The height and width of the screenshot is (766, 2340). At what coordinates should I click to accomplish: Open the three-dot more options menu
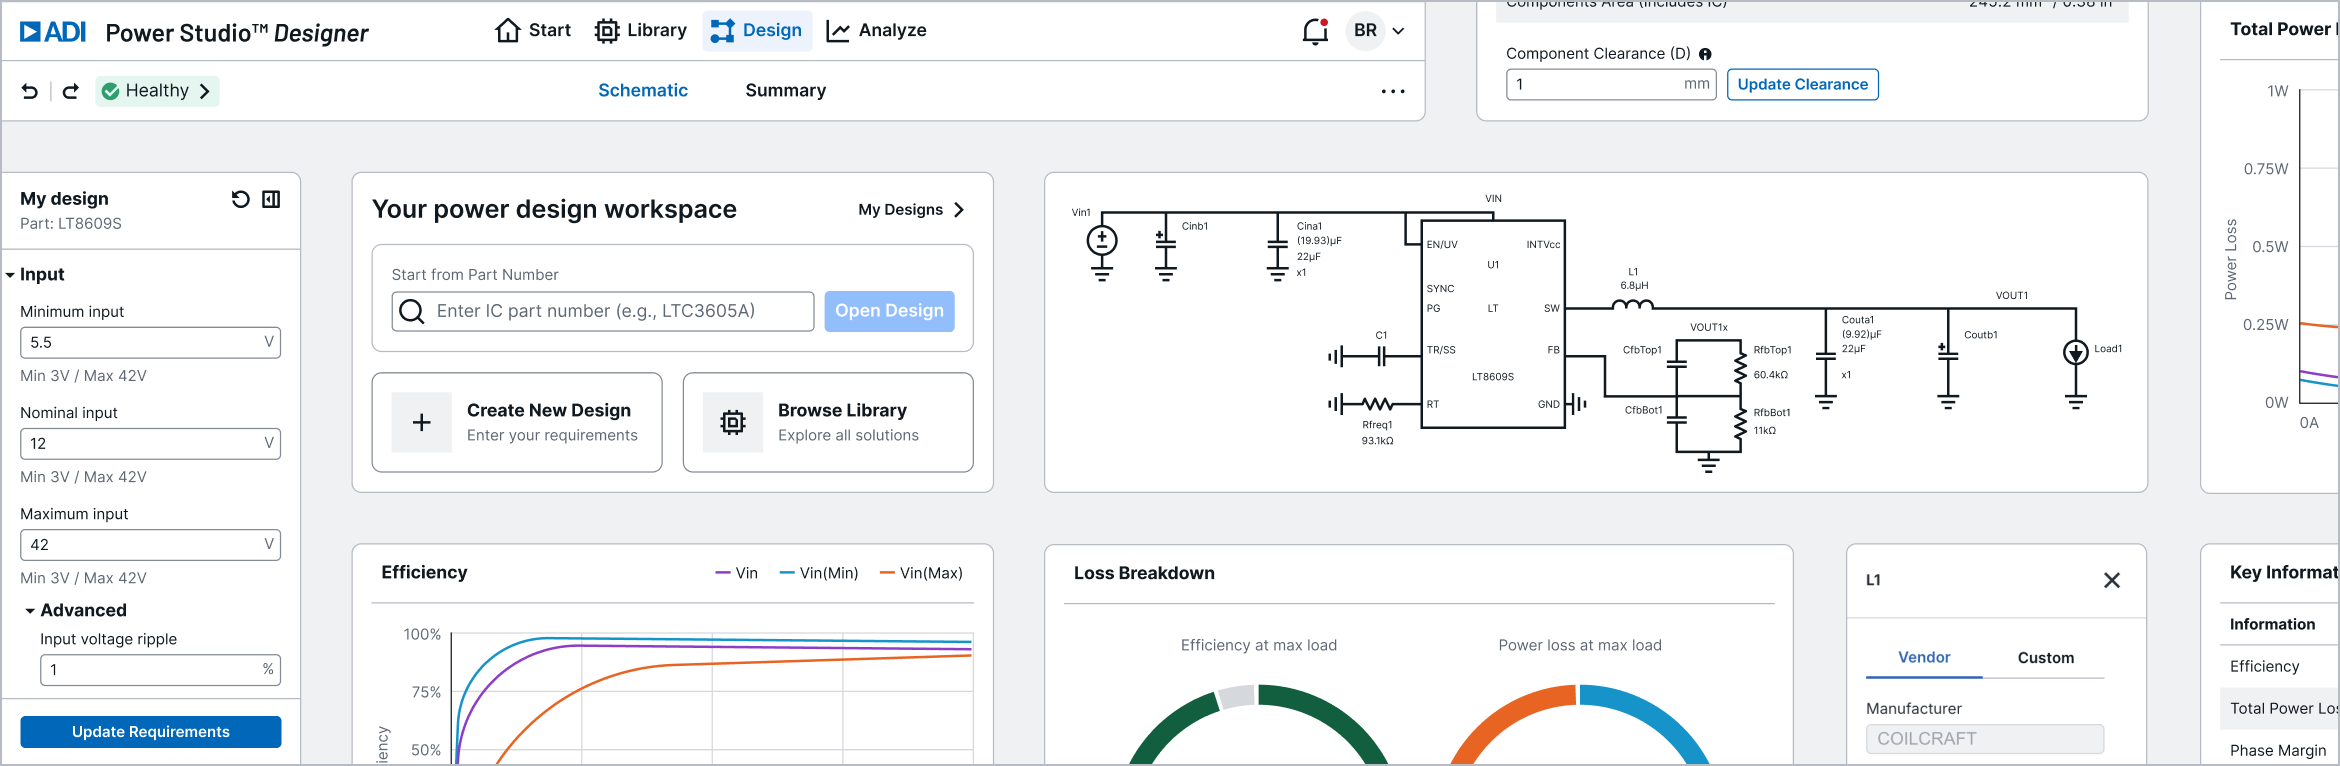coord(1393,91)
